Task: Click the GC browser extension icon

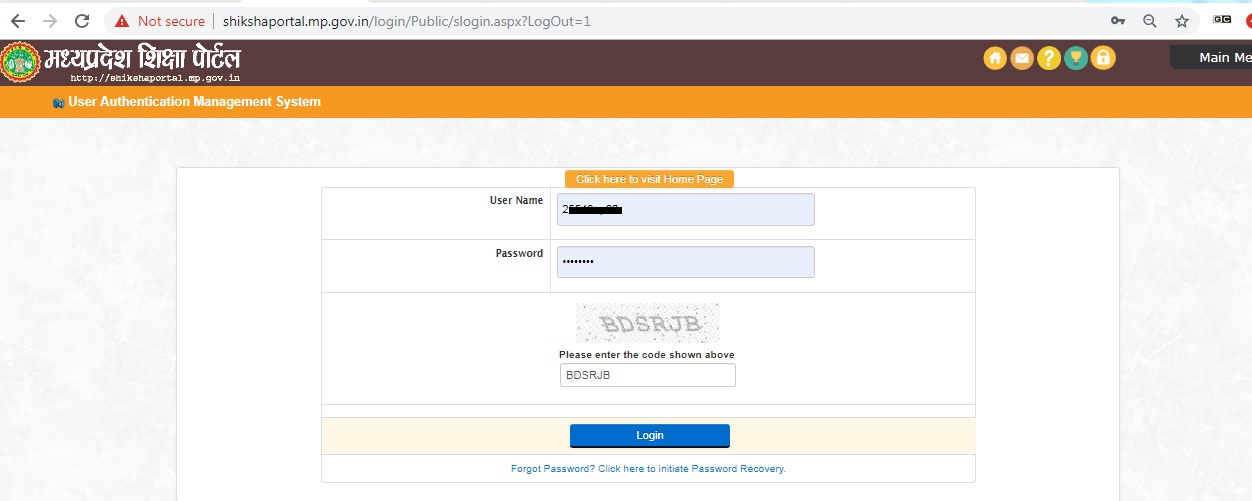Action: point(1222,19)
